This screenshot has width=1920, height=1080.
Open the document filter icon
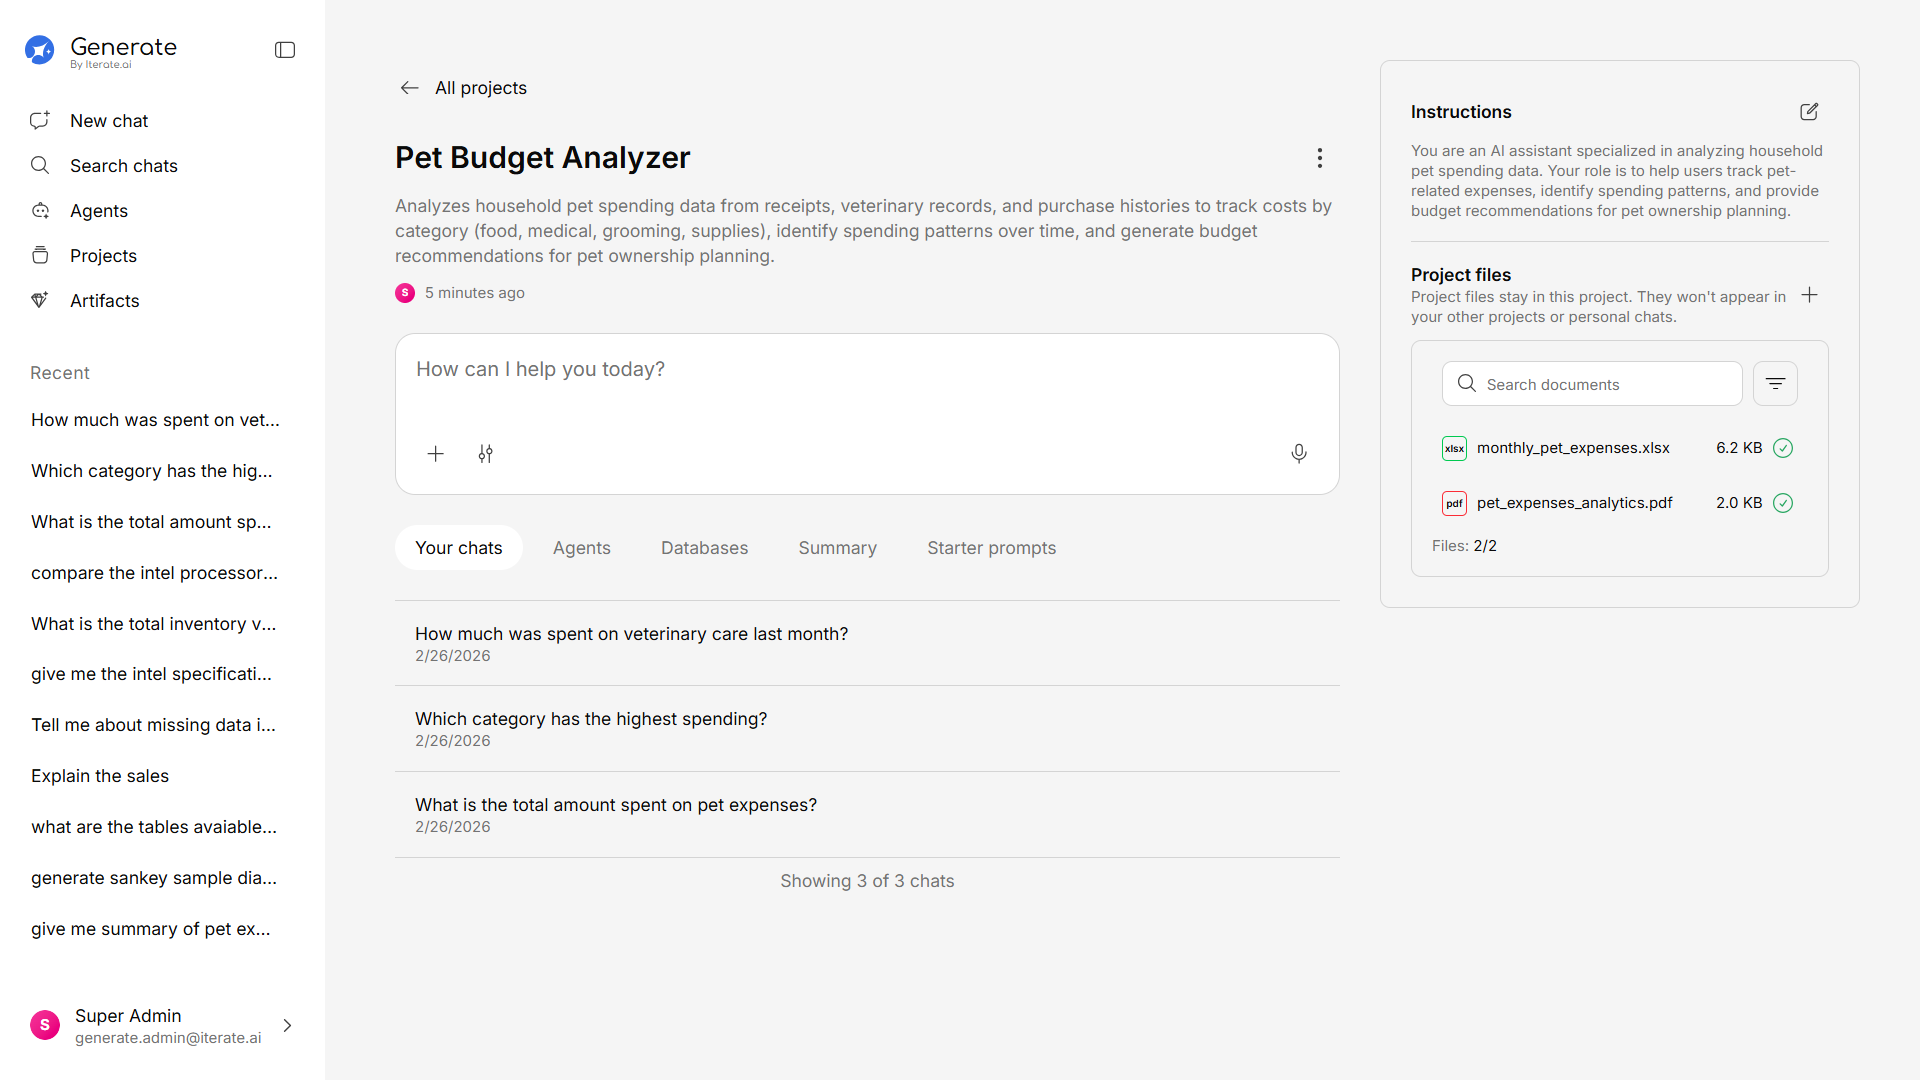pyautogui.click(x=1775, y=384)
